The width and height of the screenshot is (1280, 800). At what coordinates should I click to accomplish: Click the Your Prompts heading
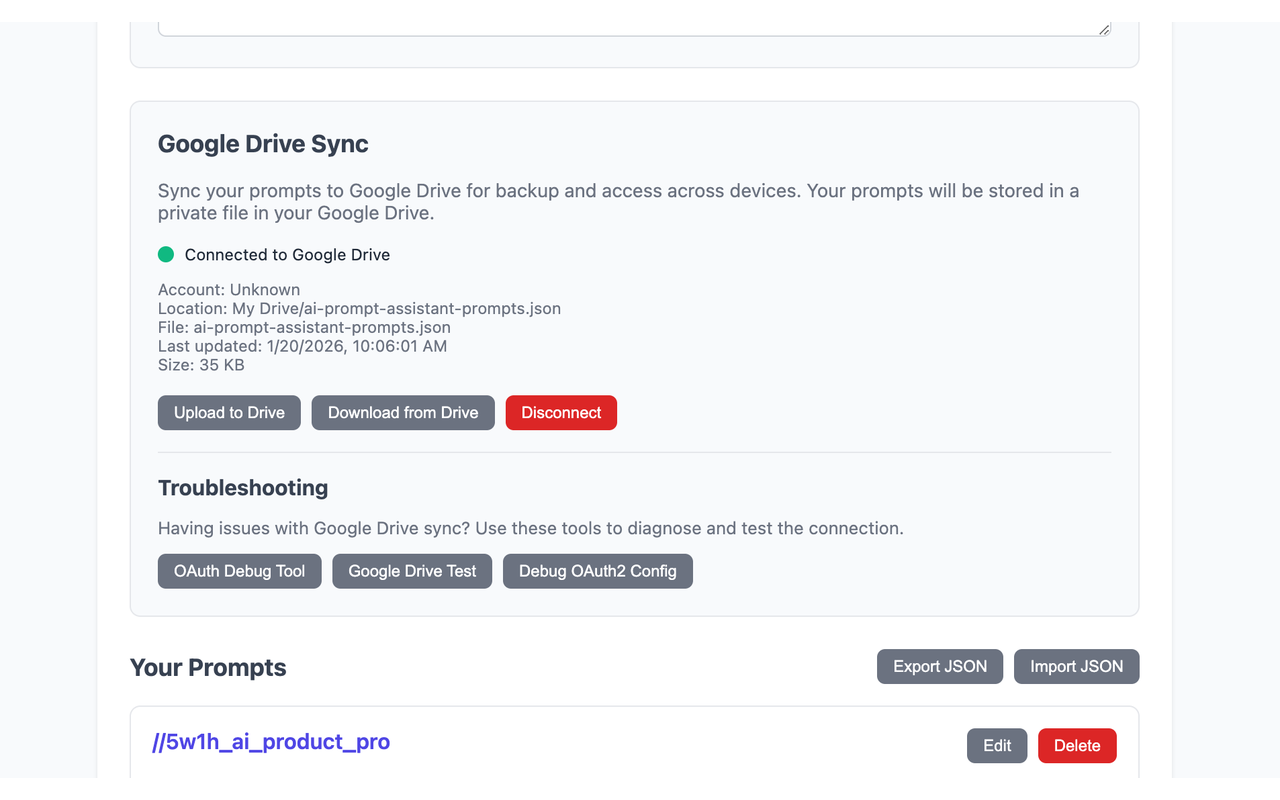pos(208,668)
